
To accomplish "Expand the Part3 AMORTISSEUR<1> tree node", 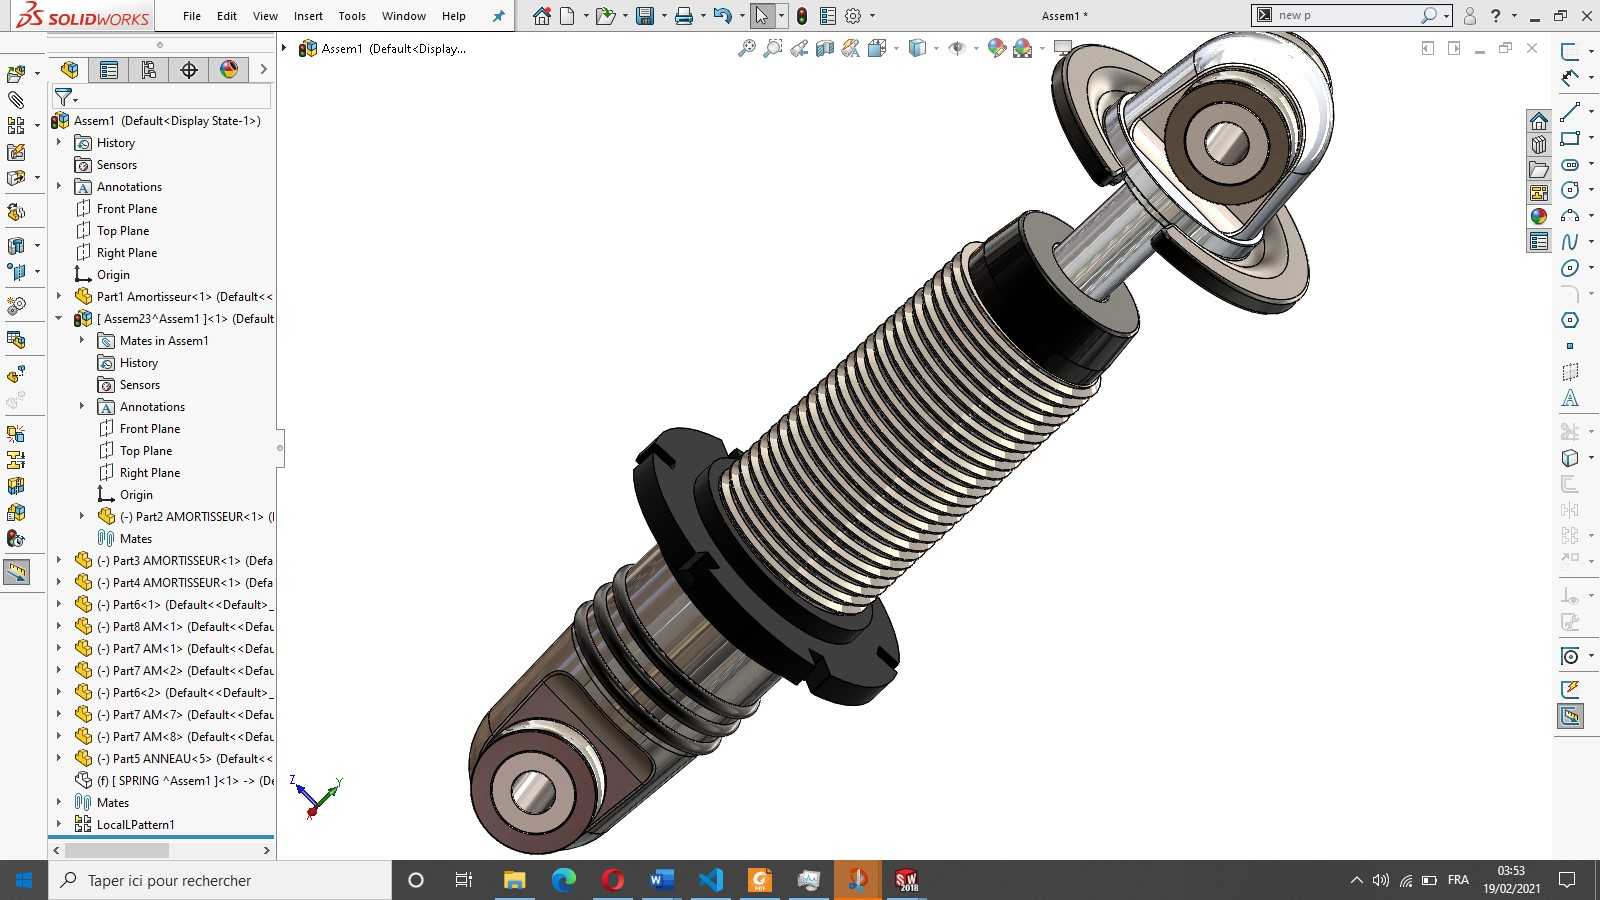I will [59, 560].
